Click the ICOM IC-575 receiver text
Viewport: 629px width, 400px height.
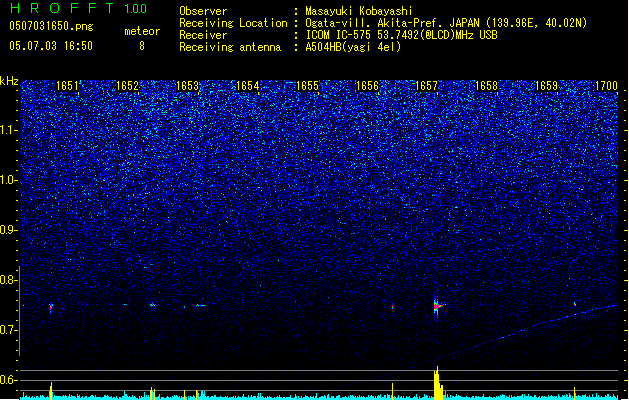(x=401, y=35)
